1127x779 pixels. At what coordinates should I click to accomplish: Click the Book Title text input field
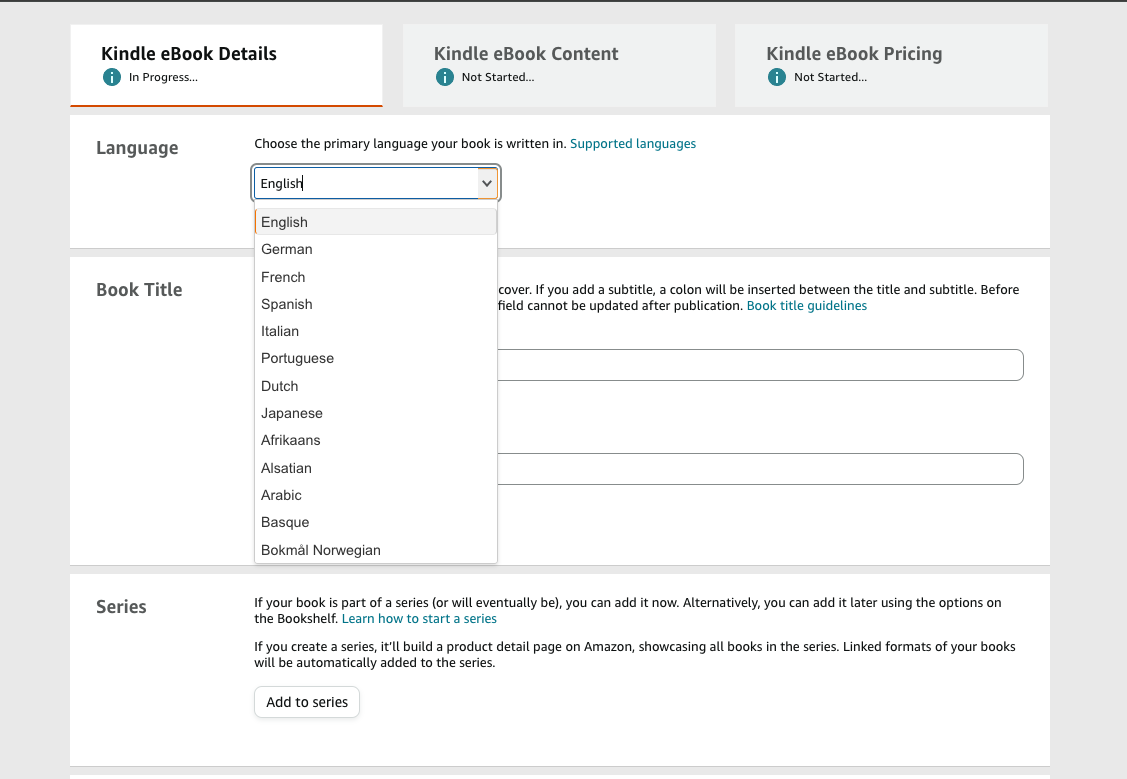coord(760,365)
